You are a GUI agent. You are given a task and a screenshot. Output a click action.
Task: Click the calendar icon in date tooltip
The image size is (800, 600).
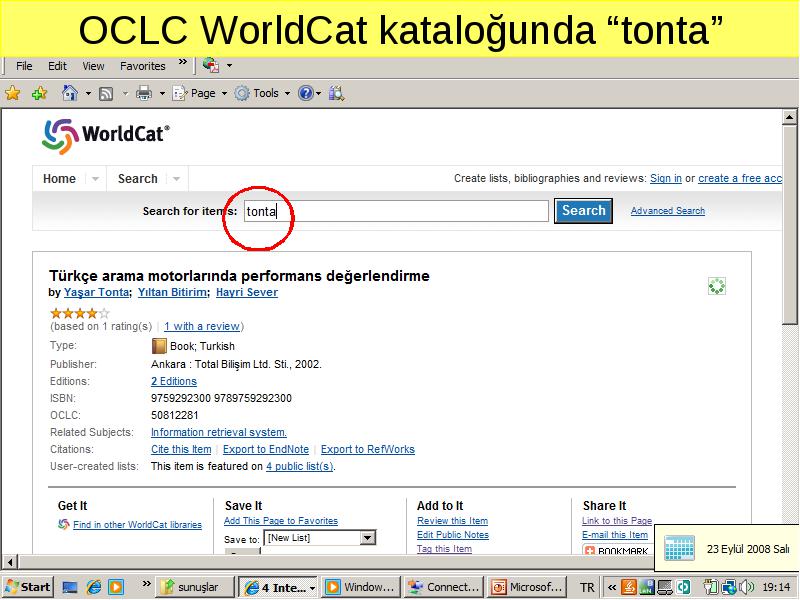679,548
